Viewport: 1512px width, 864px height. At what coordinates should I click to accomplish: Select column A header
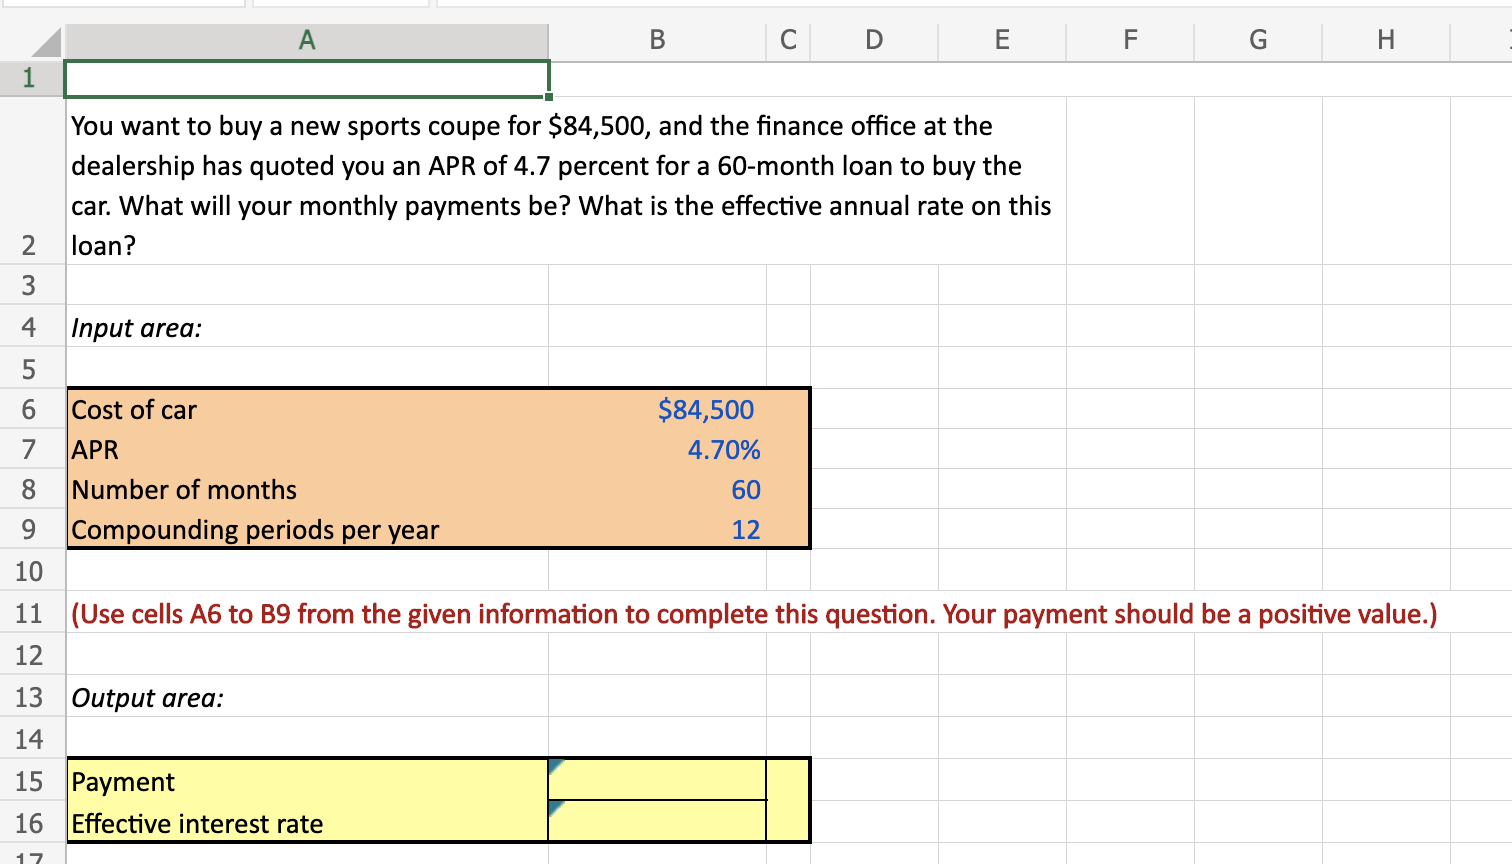click(307, 40)
